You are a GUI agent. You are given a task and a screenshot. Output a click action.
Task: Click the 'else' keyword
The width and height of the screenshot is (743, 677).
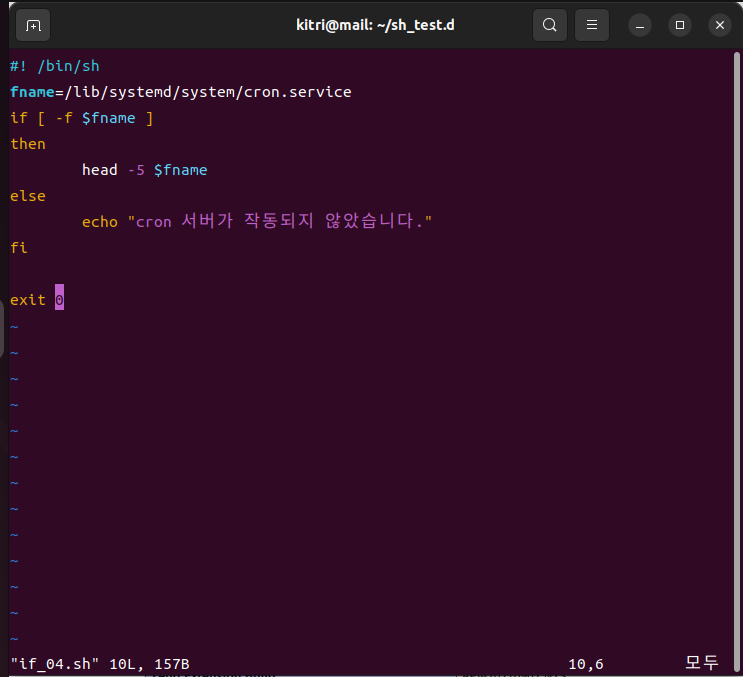28,196
